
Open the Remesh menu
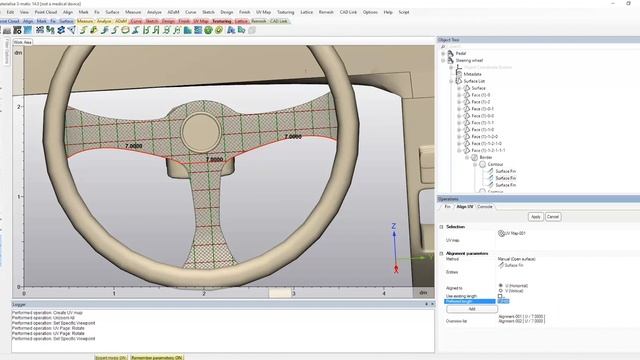(x=326, y=12)
